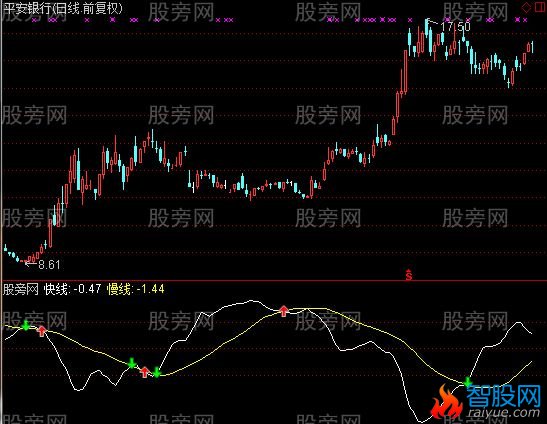Click the red S signal marker

point(409,275)
